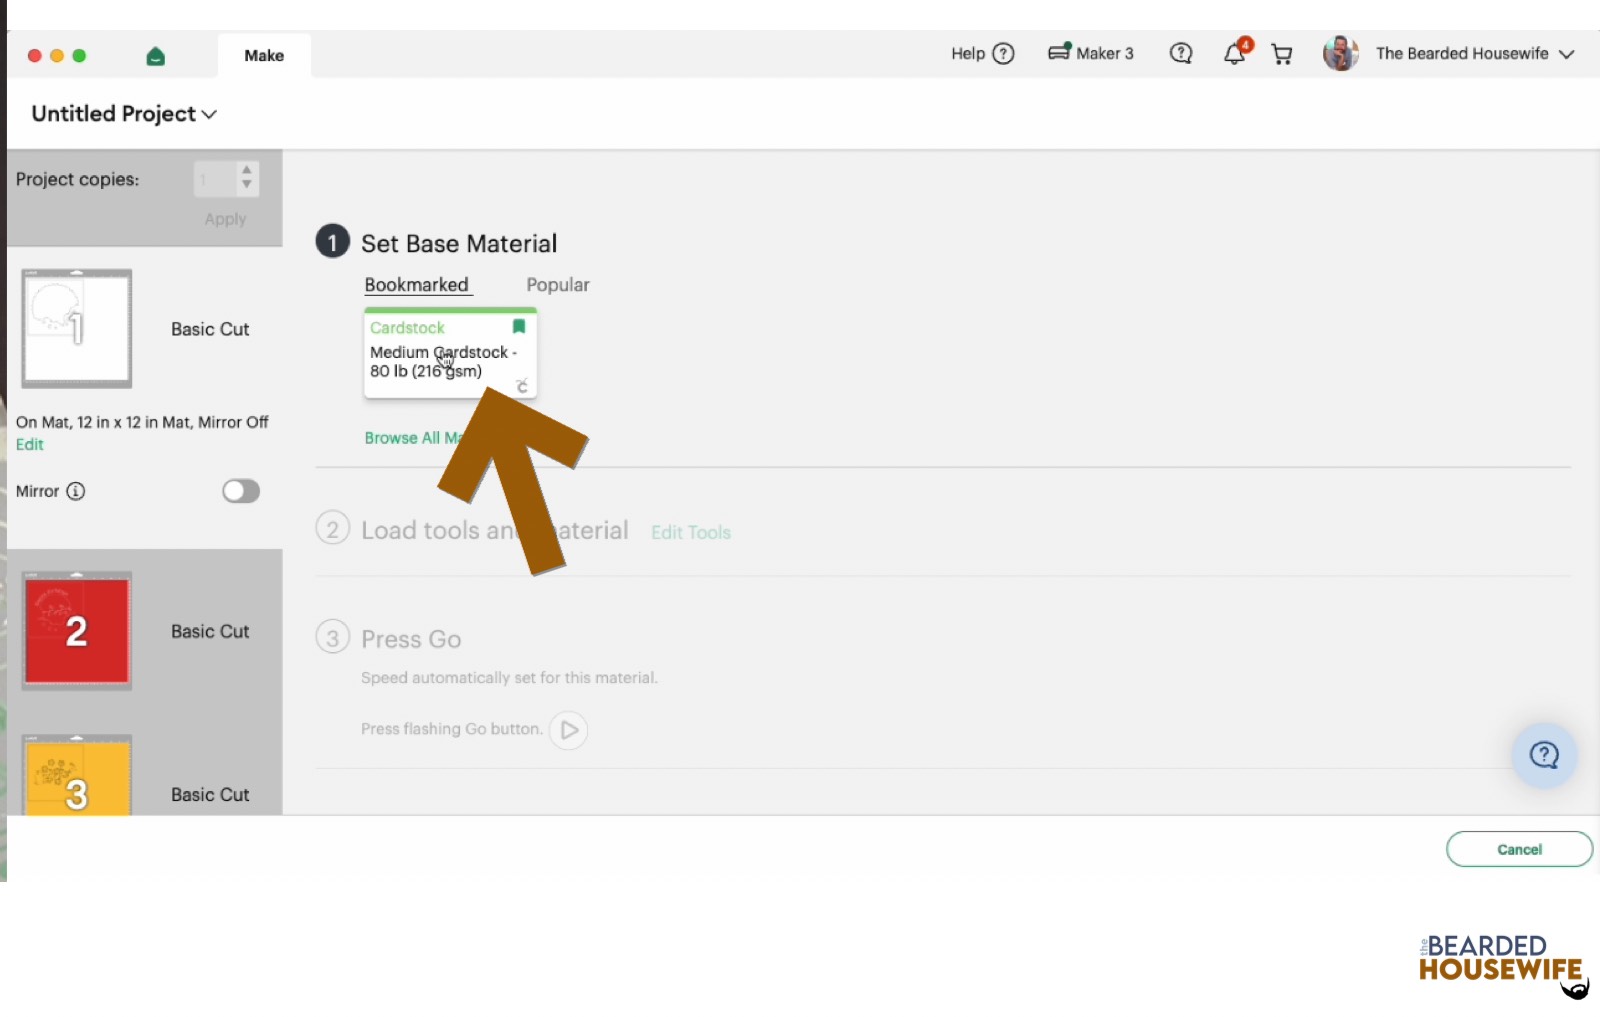Select red mat 2 thumbnail

(x=77, y=631)
